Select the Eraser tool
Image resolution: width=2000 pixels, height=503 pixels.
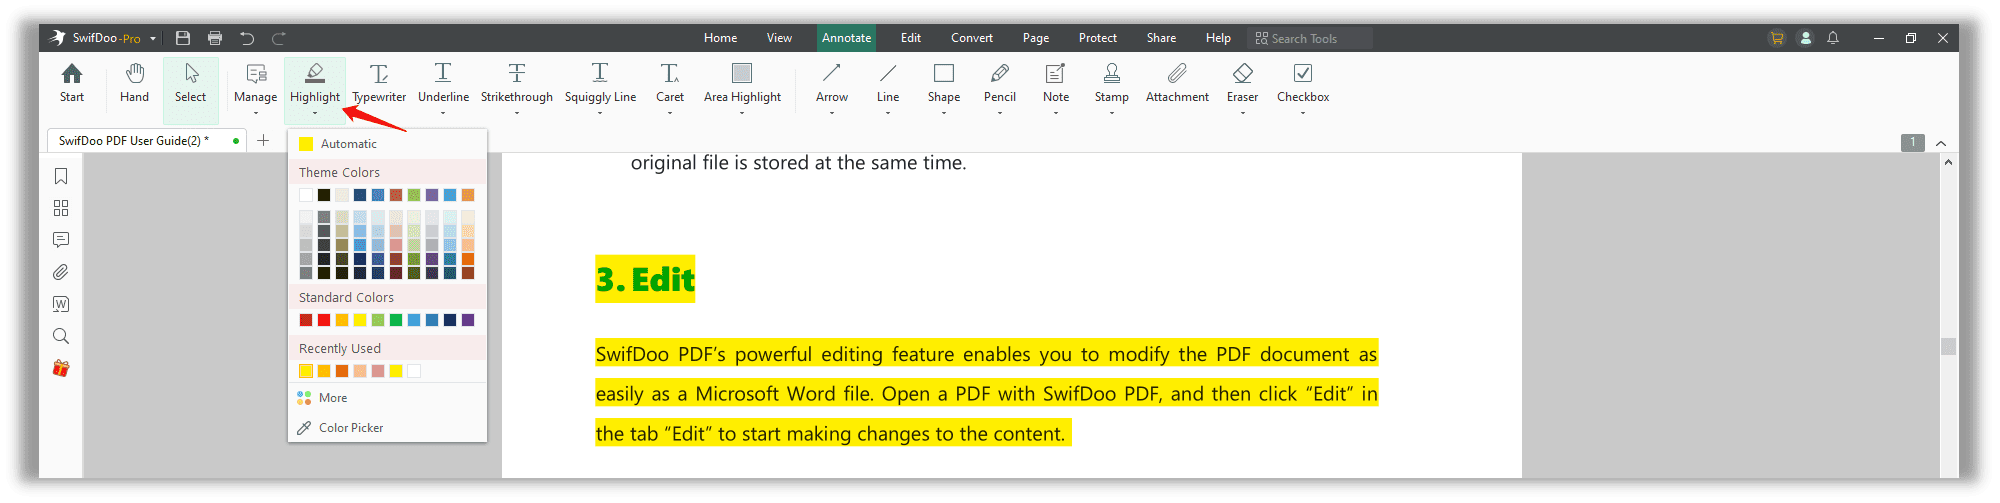click(1243, 83)
